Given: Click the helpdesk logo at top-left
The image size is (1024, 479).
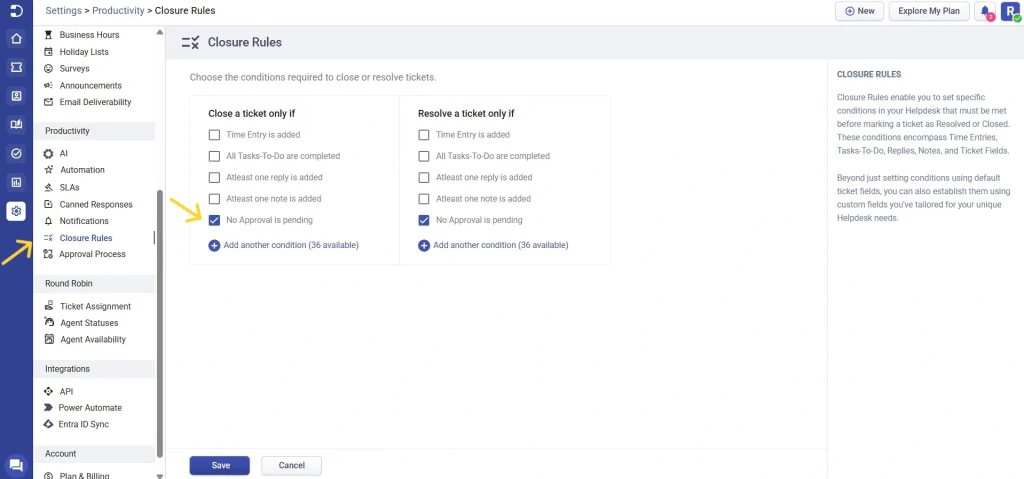Looking at the screenshot, I should (x=16, y=10).
